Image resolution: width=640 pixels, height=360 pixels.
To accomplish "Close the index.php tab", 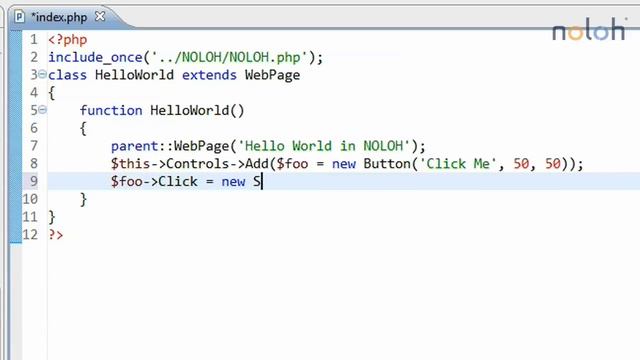I will (100, 16).
